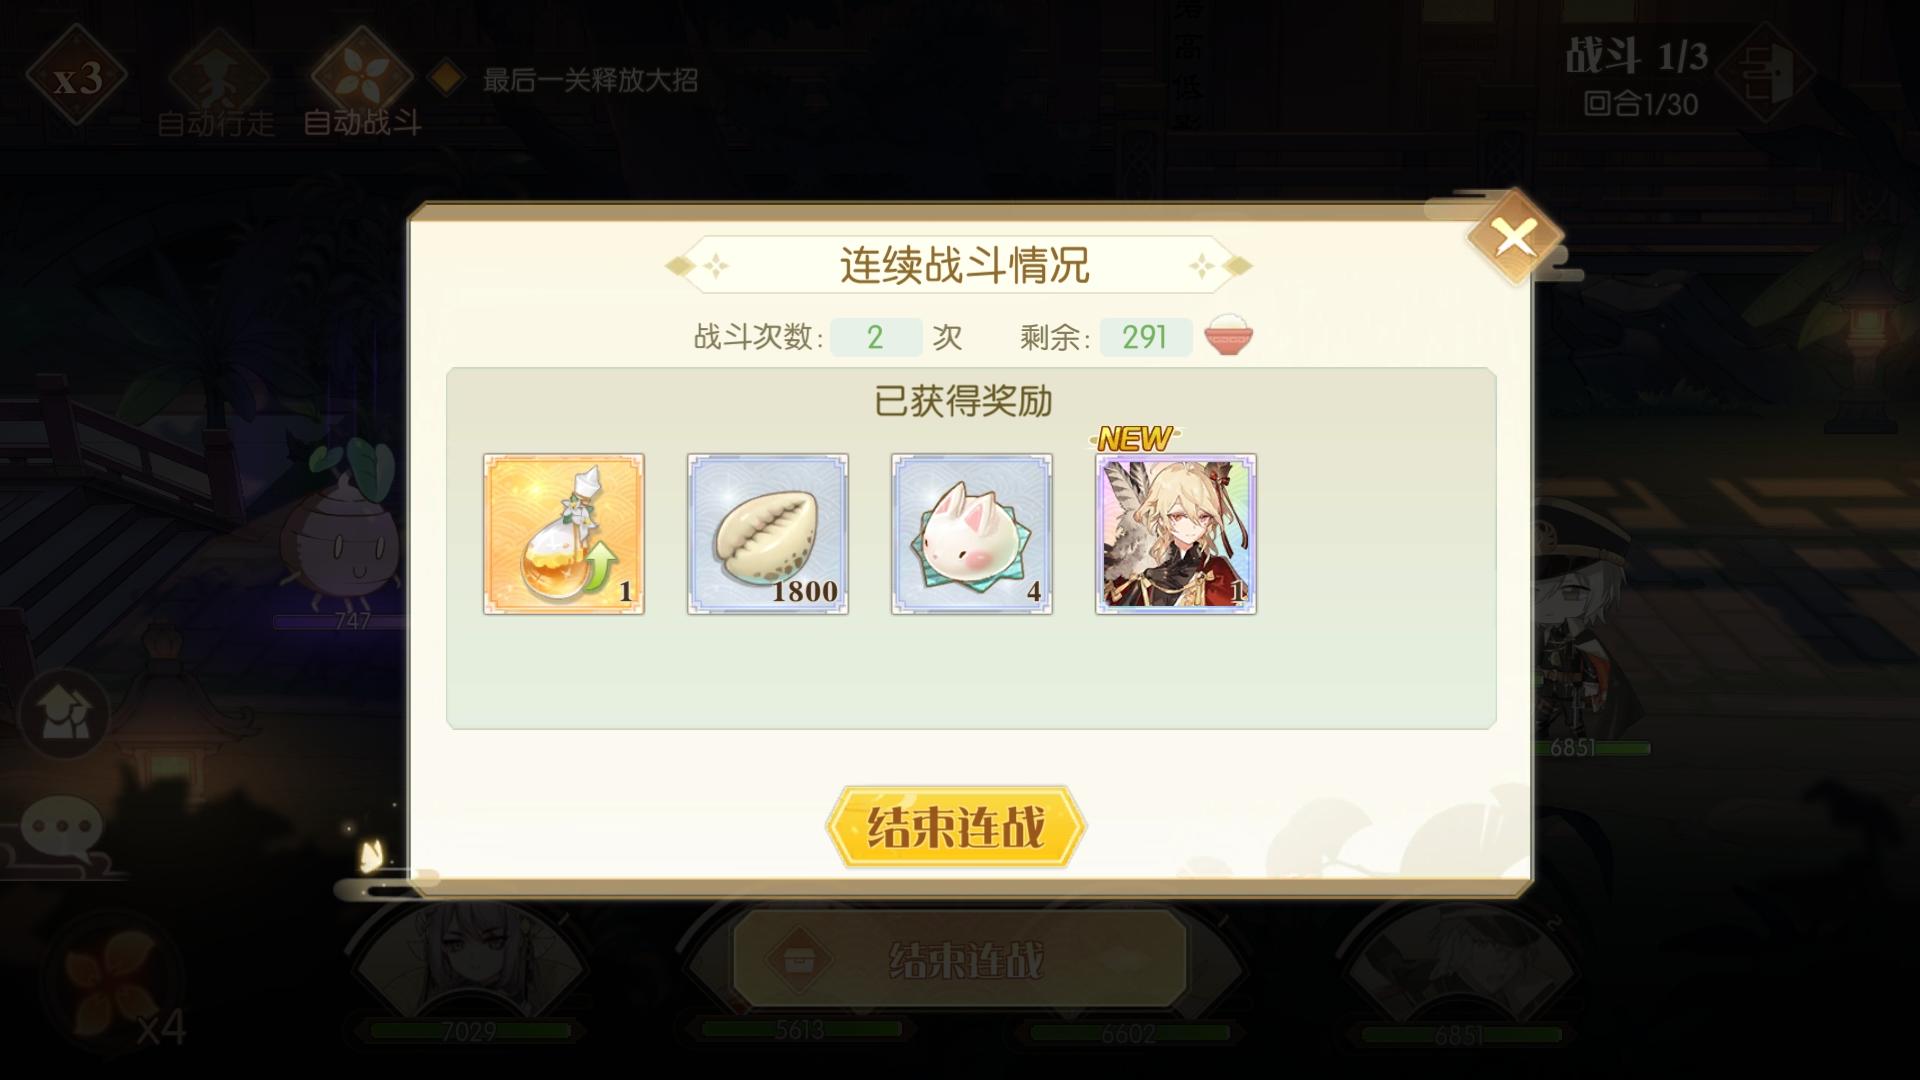Click the golden potion reward icon
This screenshot has height=1080, width=1920.
click(x=564, y=534)
